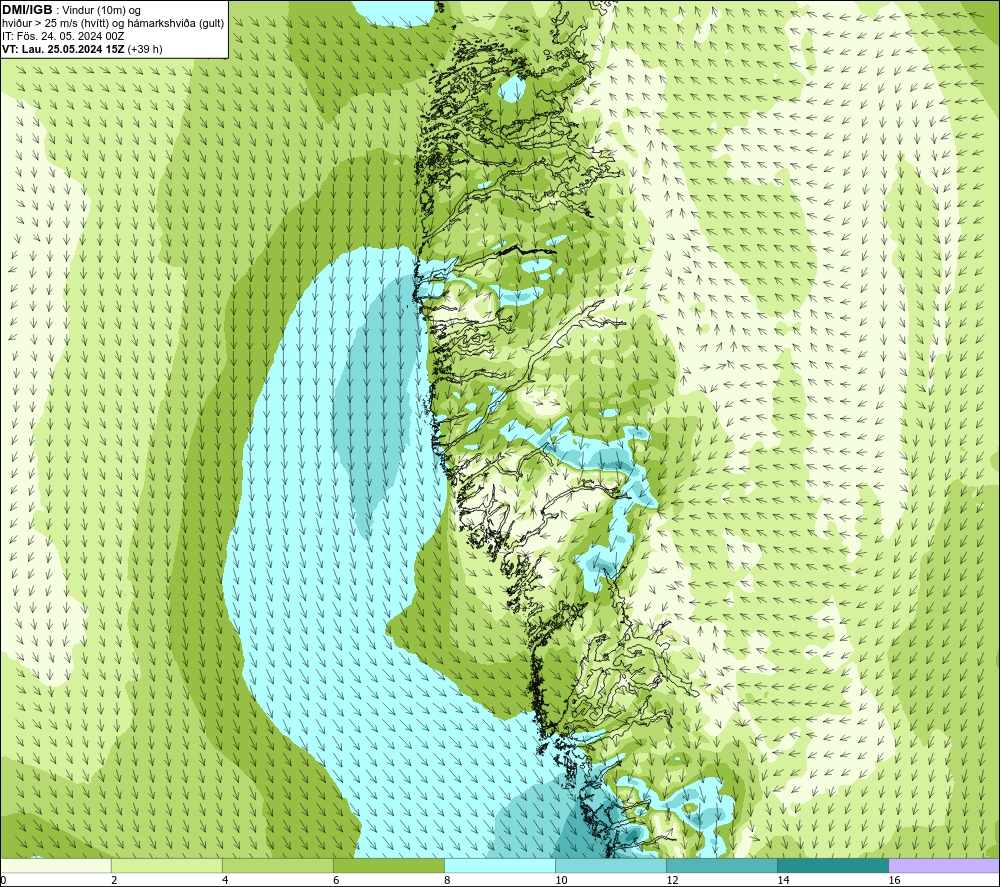The width and height of the screenshot is (1000, 887).
Task: Select the 0–2 m/s palest legend swatch
Action: (x=56, y=865)
